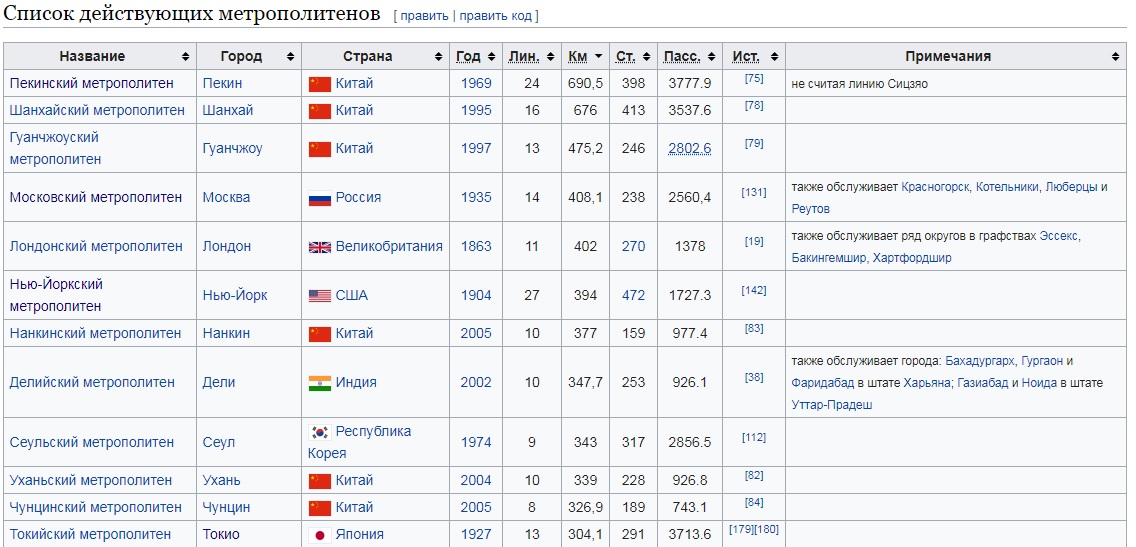
Task: Sort by the Км column header
Action: [585, 57]
